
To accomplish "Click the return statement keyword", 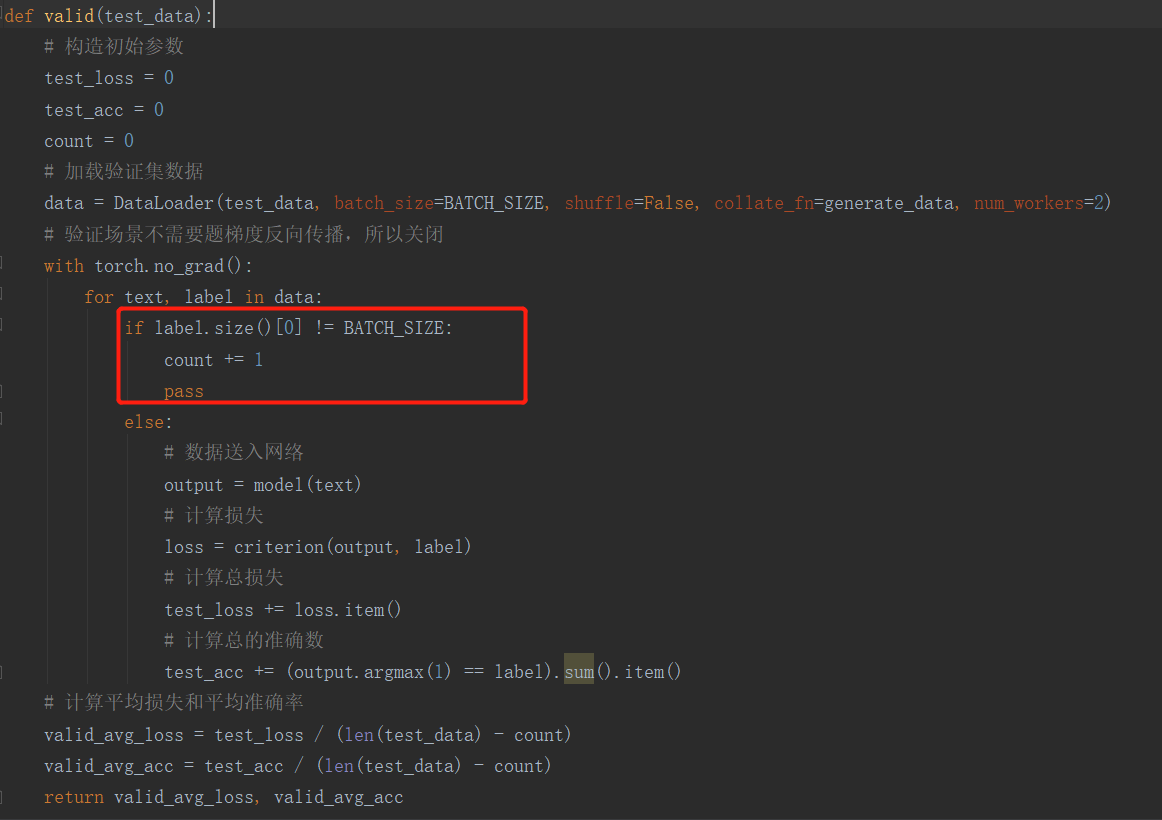I will tap(74, 796).
